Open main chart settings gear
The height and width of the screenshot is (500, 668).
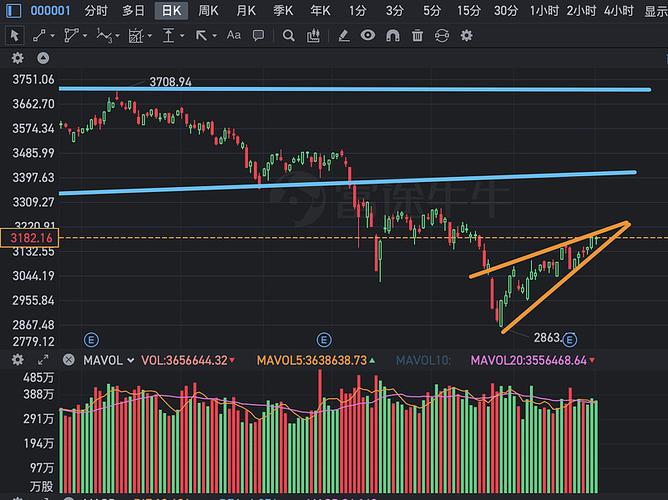click(x=17, y=58)
